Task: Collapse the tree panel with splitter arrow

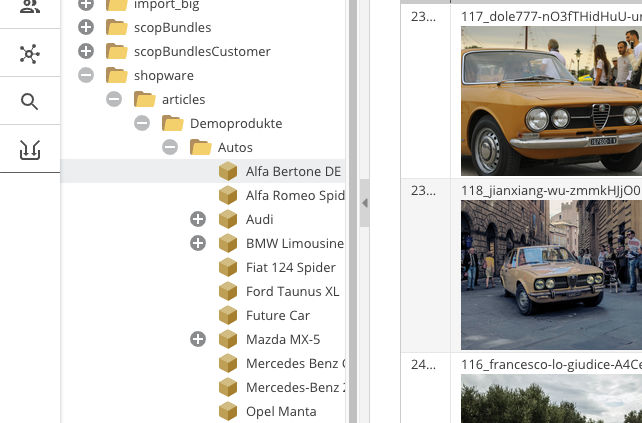Action: (364, 203)
